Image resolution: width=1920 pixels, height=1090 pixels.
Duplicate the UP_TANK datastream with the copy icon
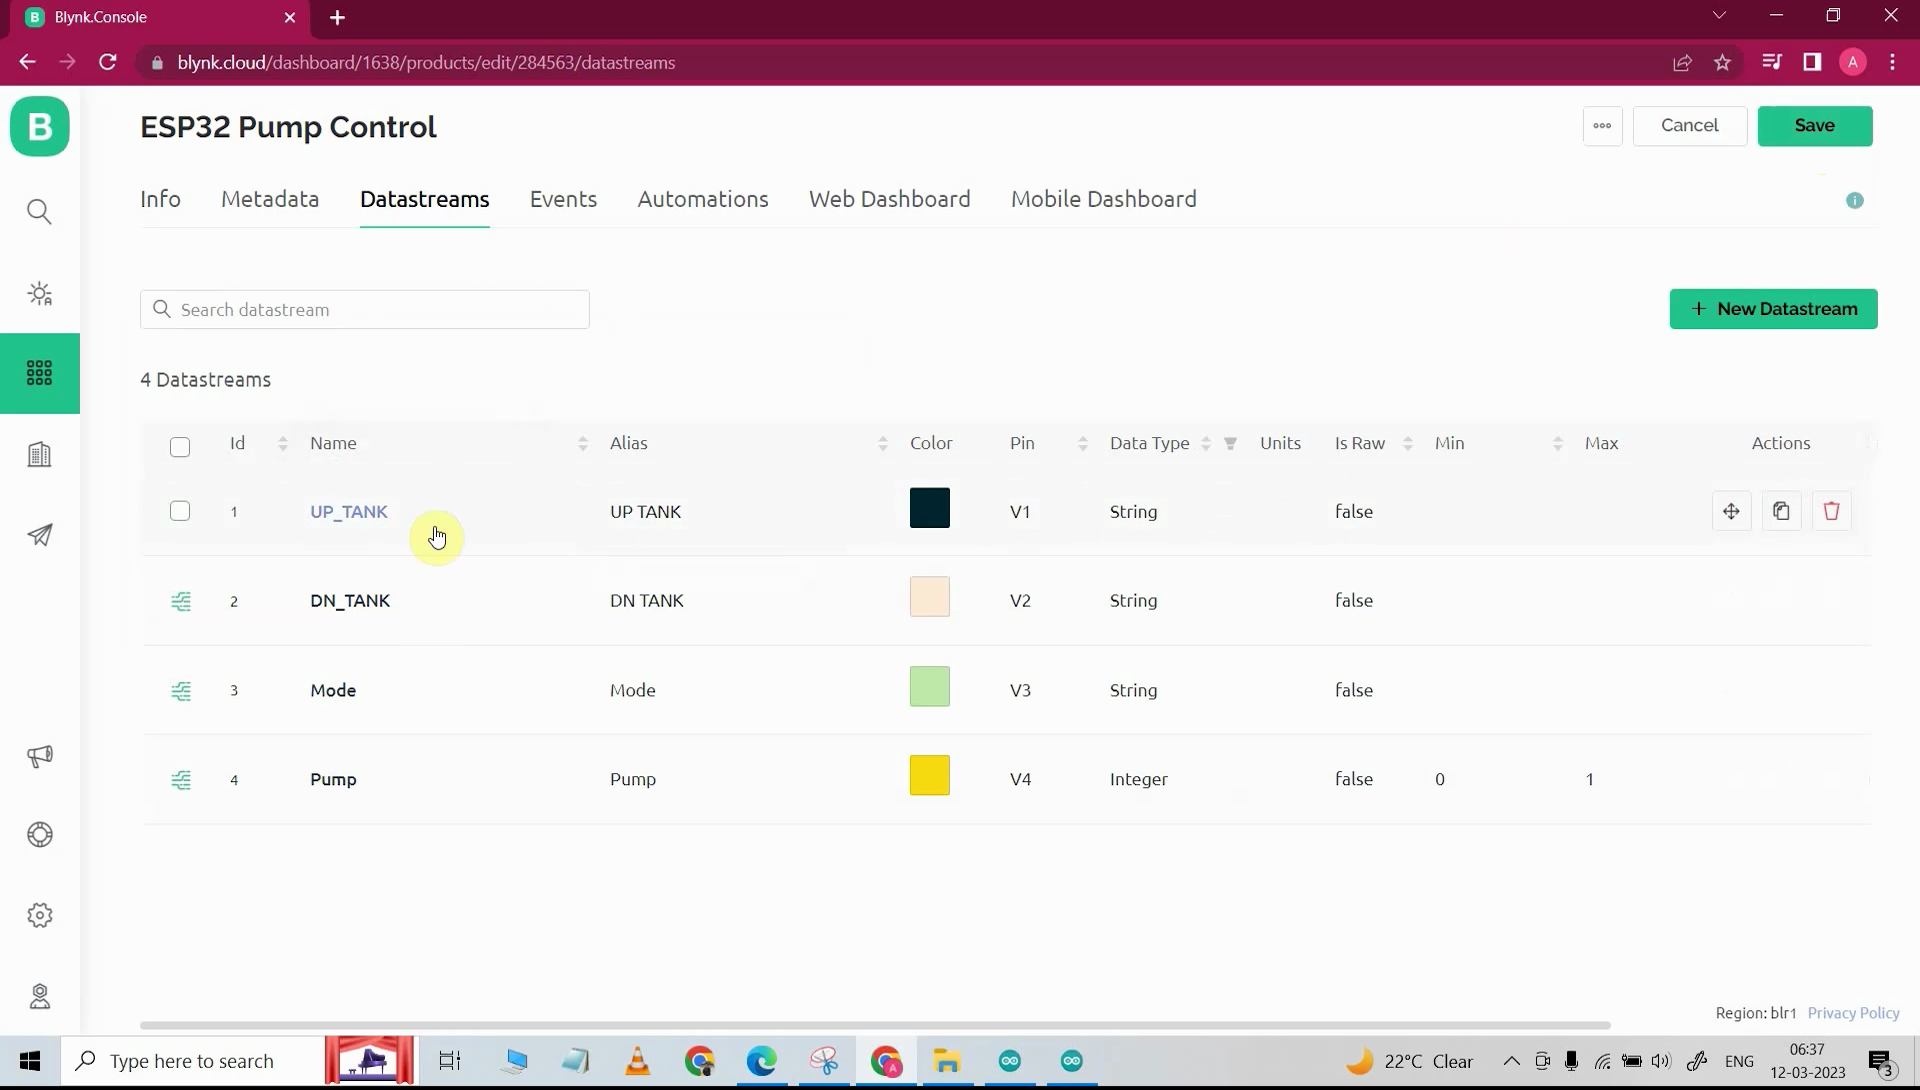(1781, 511)
